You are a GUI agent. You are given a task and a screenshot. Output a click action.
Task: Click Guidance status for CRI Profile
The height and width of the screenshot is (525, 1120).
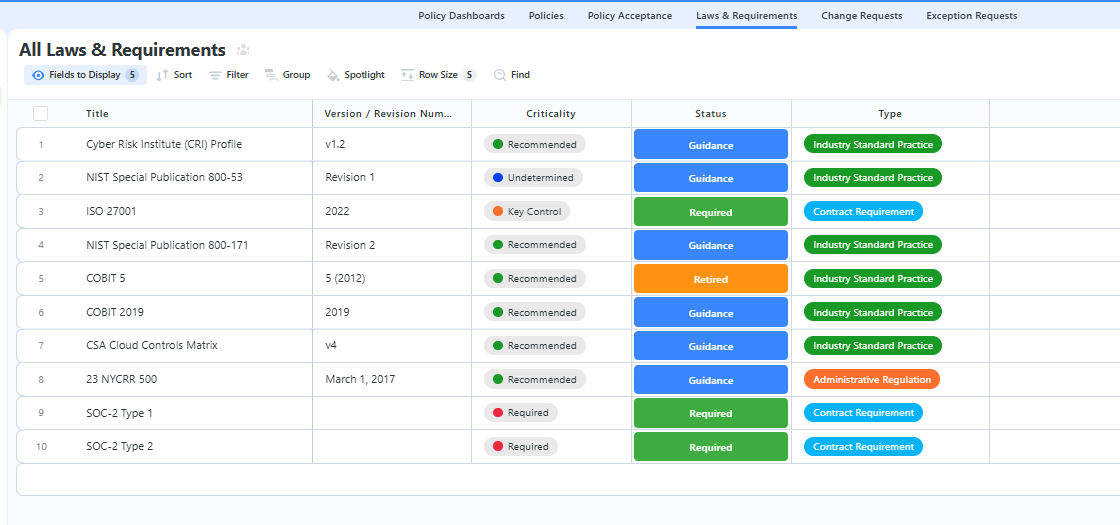[x=711, y=144]
